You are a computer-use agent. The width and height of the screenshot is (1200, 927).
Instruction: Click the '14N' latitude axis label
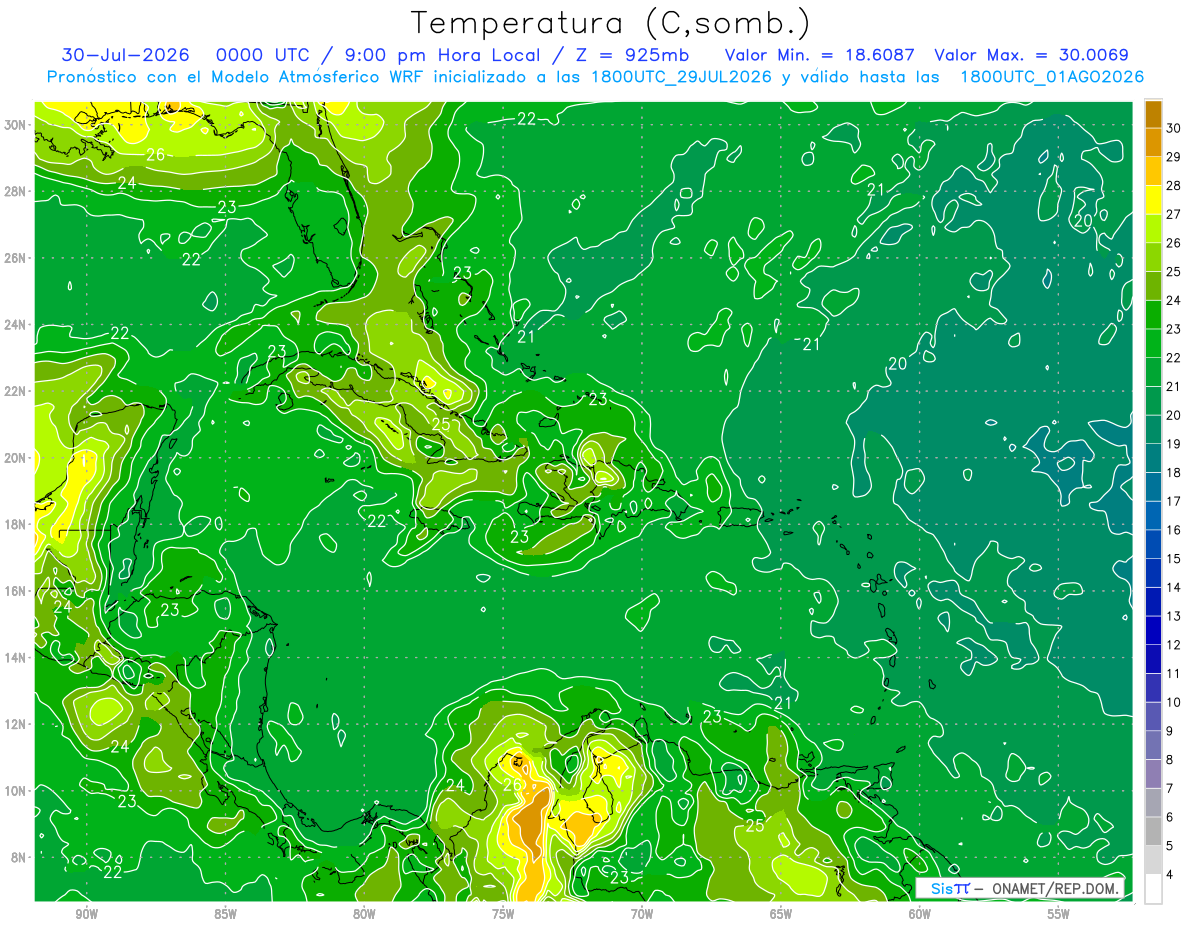16,657
